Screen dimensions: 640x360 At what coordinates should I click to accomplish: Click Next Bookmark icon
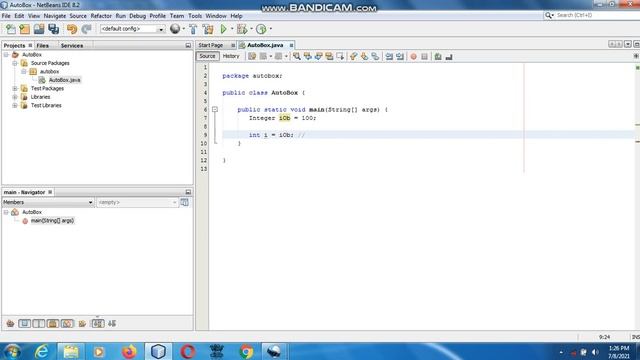click(x=364, y=56)
